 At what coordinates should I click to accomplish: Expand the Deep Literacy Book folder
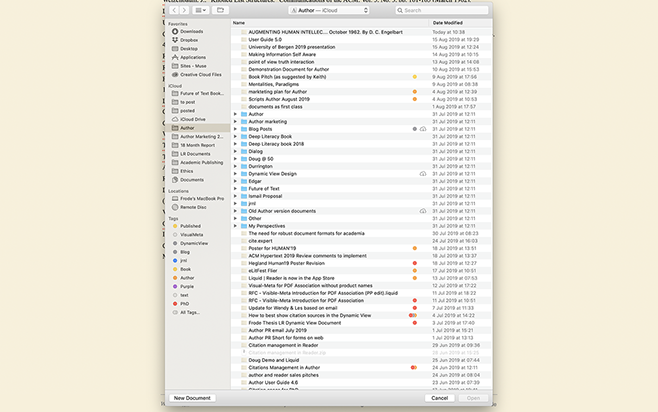pos(235,136)
